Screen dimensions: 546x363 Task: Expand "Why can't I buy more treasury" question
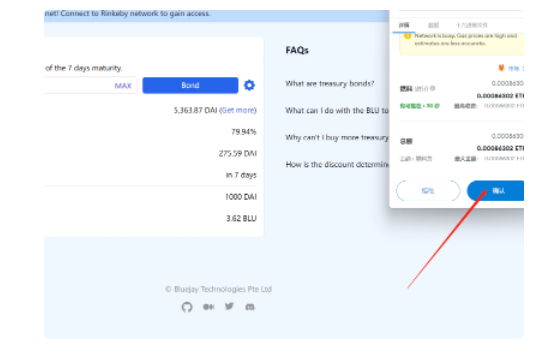point(337,138)
